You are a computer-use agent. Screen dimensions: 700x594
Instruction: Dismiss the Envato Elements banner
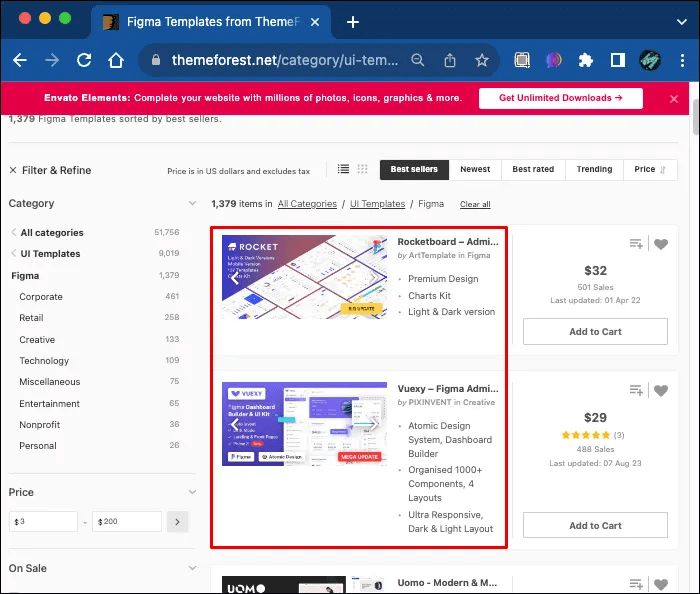[x=674, y=99]
